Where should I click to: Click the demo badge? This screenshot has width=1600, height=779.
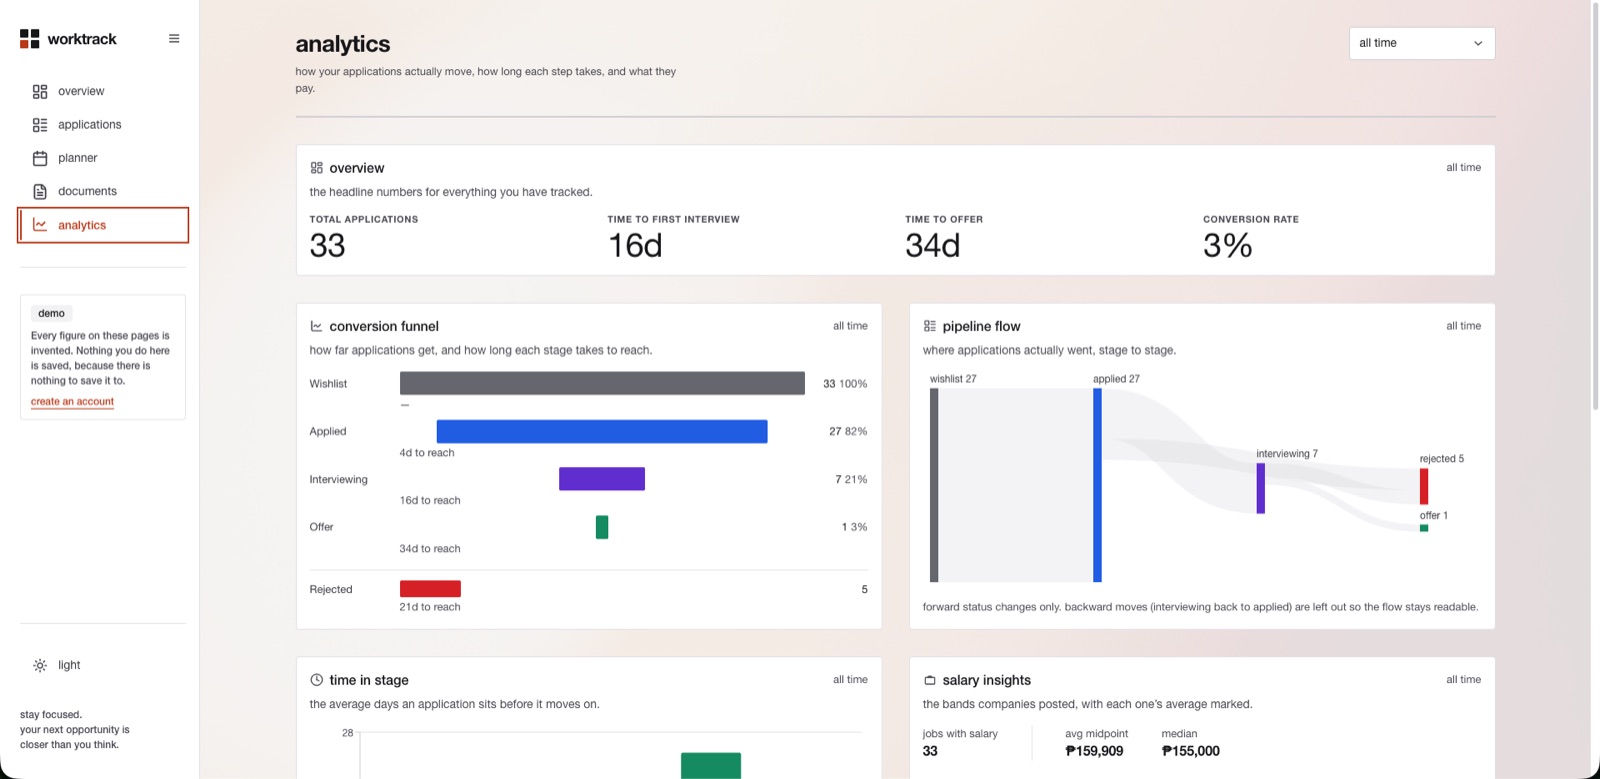pyautogui.click(x=52, y=313)
